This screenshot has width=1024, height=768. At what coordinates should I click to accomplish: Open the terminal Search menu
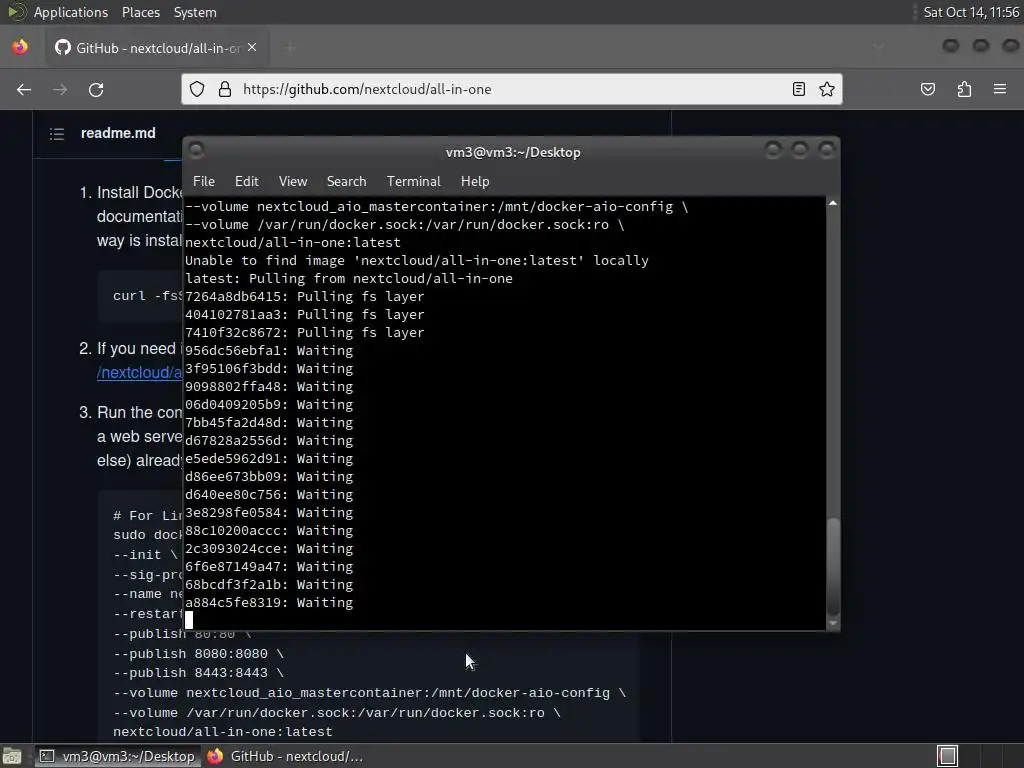pos(346,182)
